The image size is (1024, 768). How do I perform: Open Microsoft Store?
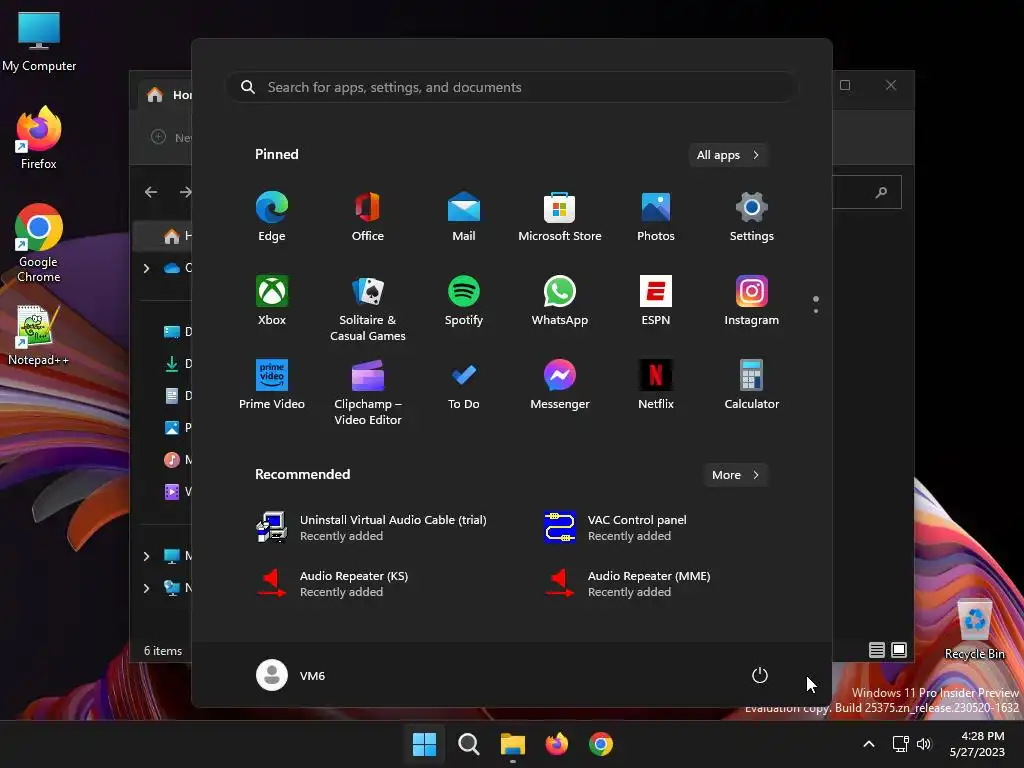point(560,217)
